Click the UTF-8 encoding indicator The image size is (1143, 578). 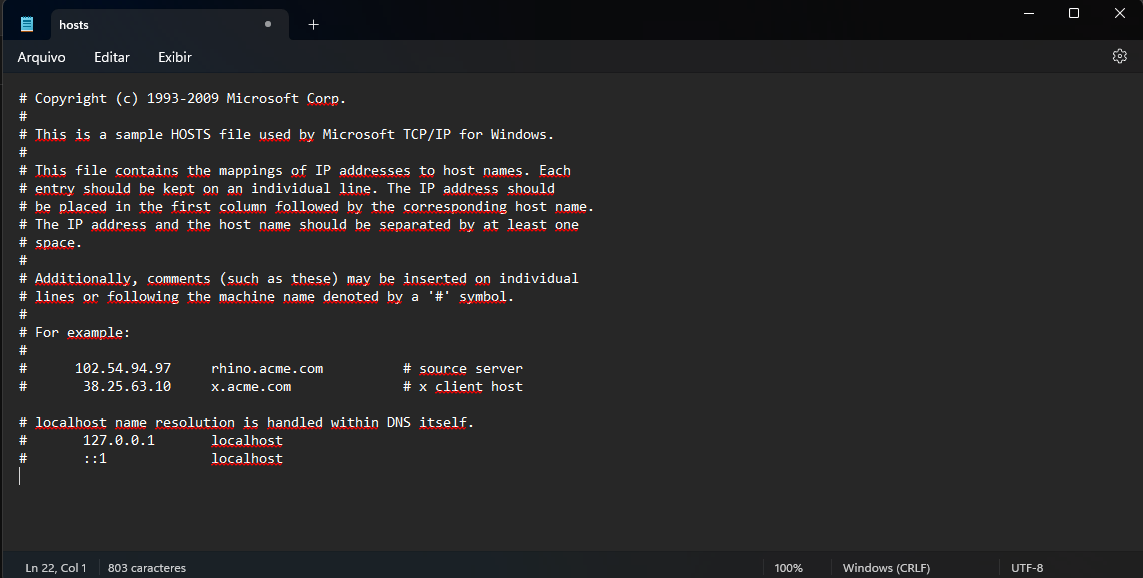(x=1027, y=568)
